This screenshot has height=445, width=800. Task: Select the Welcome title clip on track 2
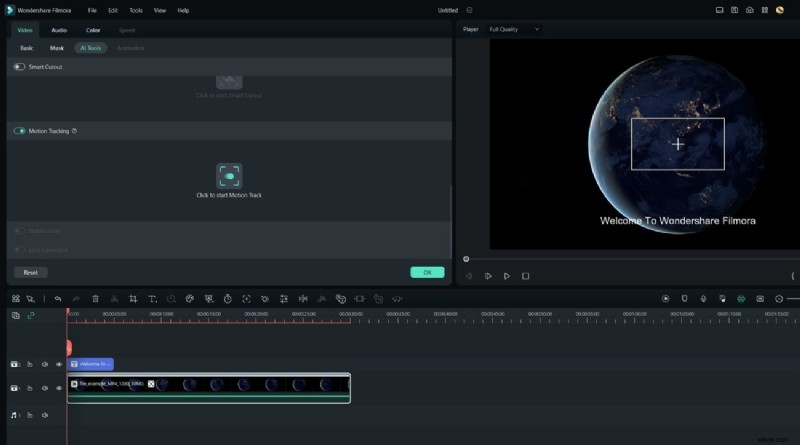click(91, 364)
